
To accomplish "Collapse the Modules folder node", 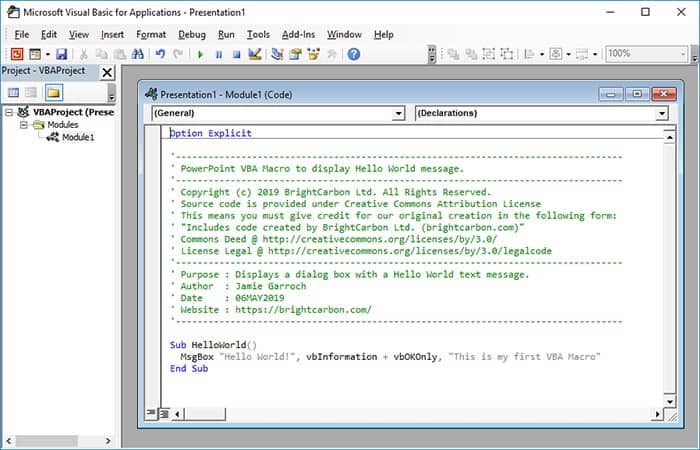I will click(24, 125).
